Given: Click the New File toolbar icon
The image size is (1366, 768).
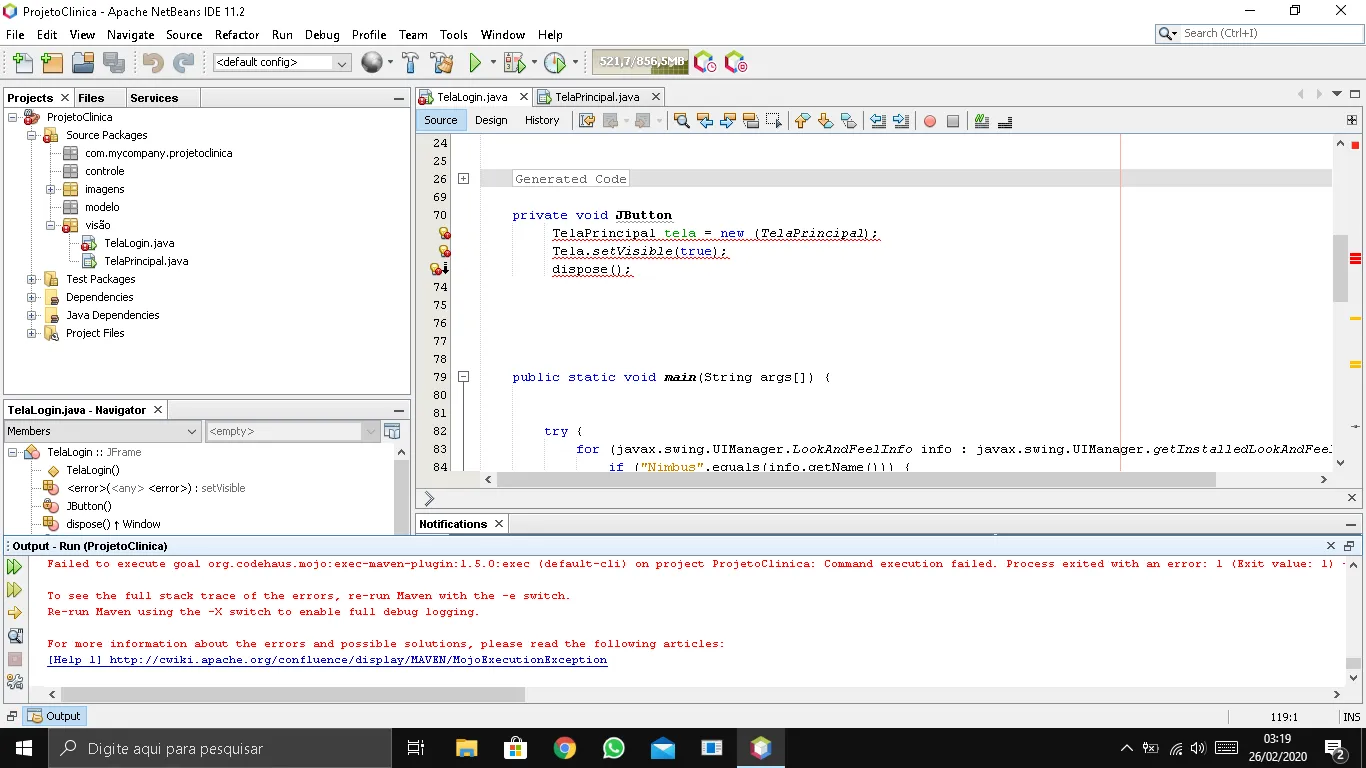Looking at the screenshot, I should (22, 63).
